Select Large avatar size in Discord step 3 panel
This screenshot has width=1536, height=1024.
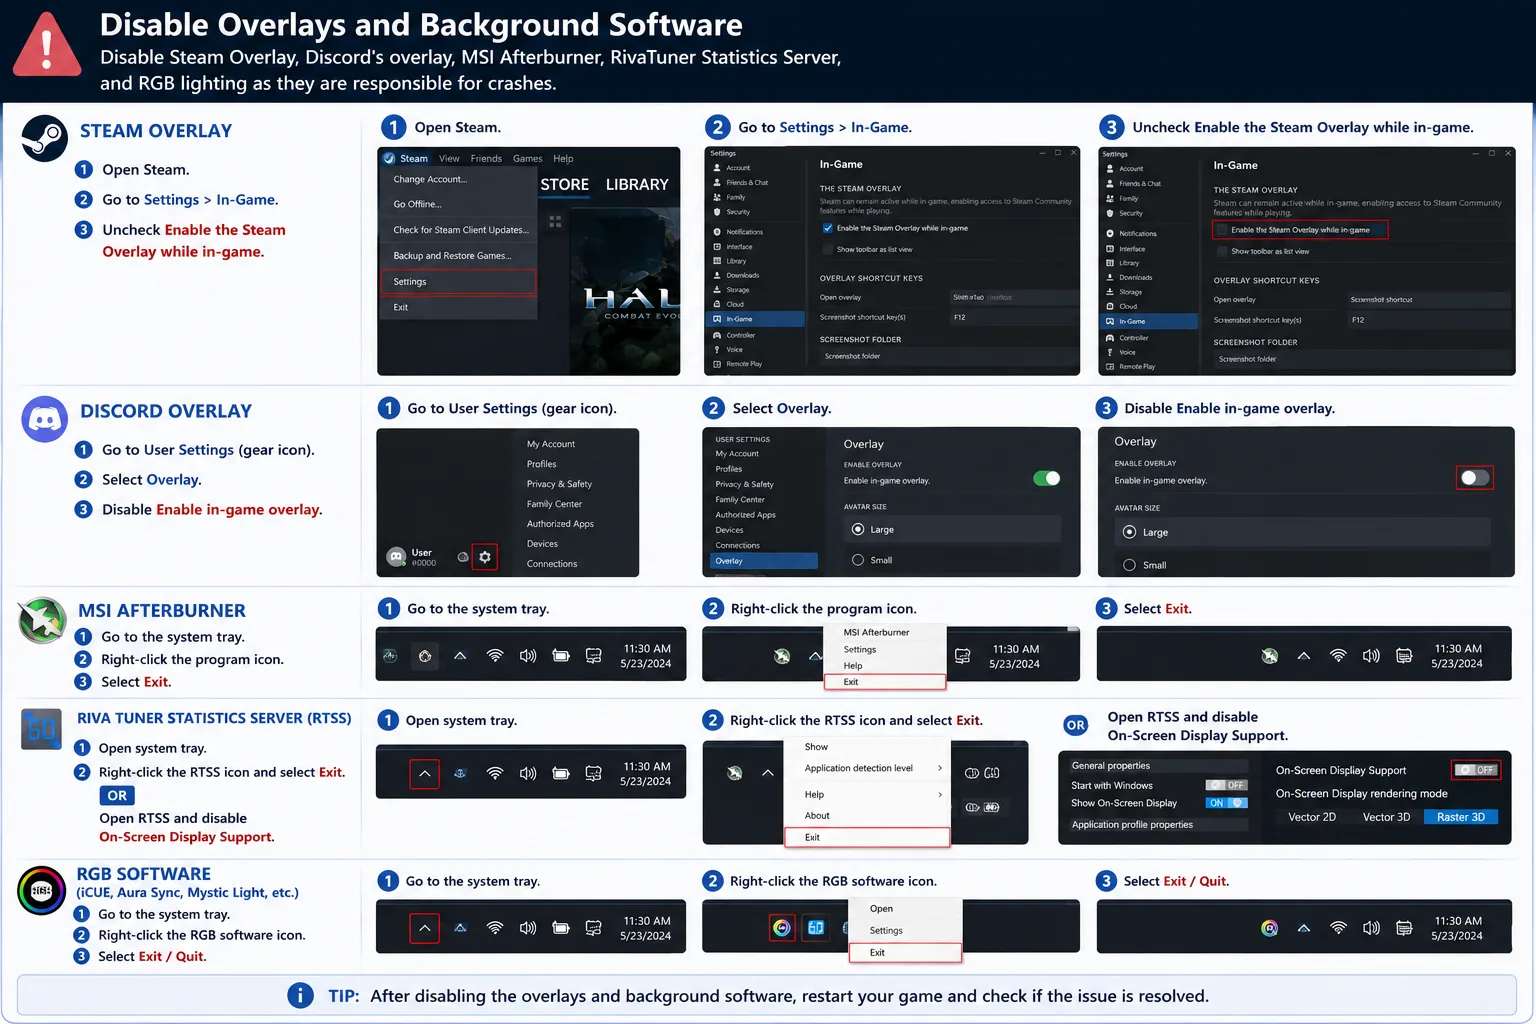(1129, 532)
